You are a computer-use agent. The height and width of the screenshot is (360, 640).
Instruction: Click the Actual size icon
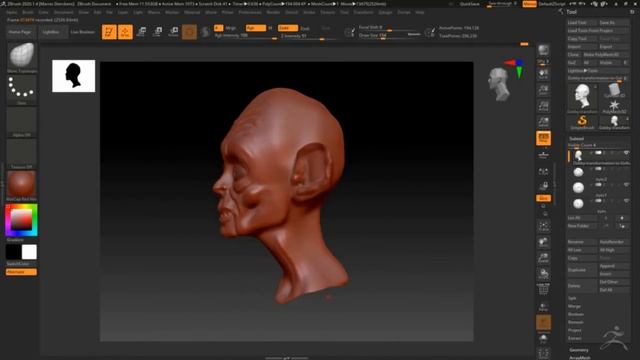543,106
